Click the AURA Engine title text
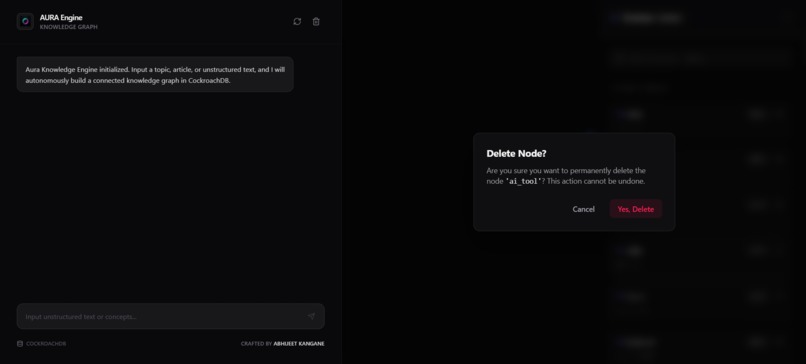 click(61, 17)
